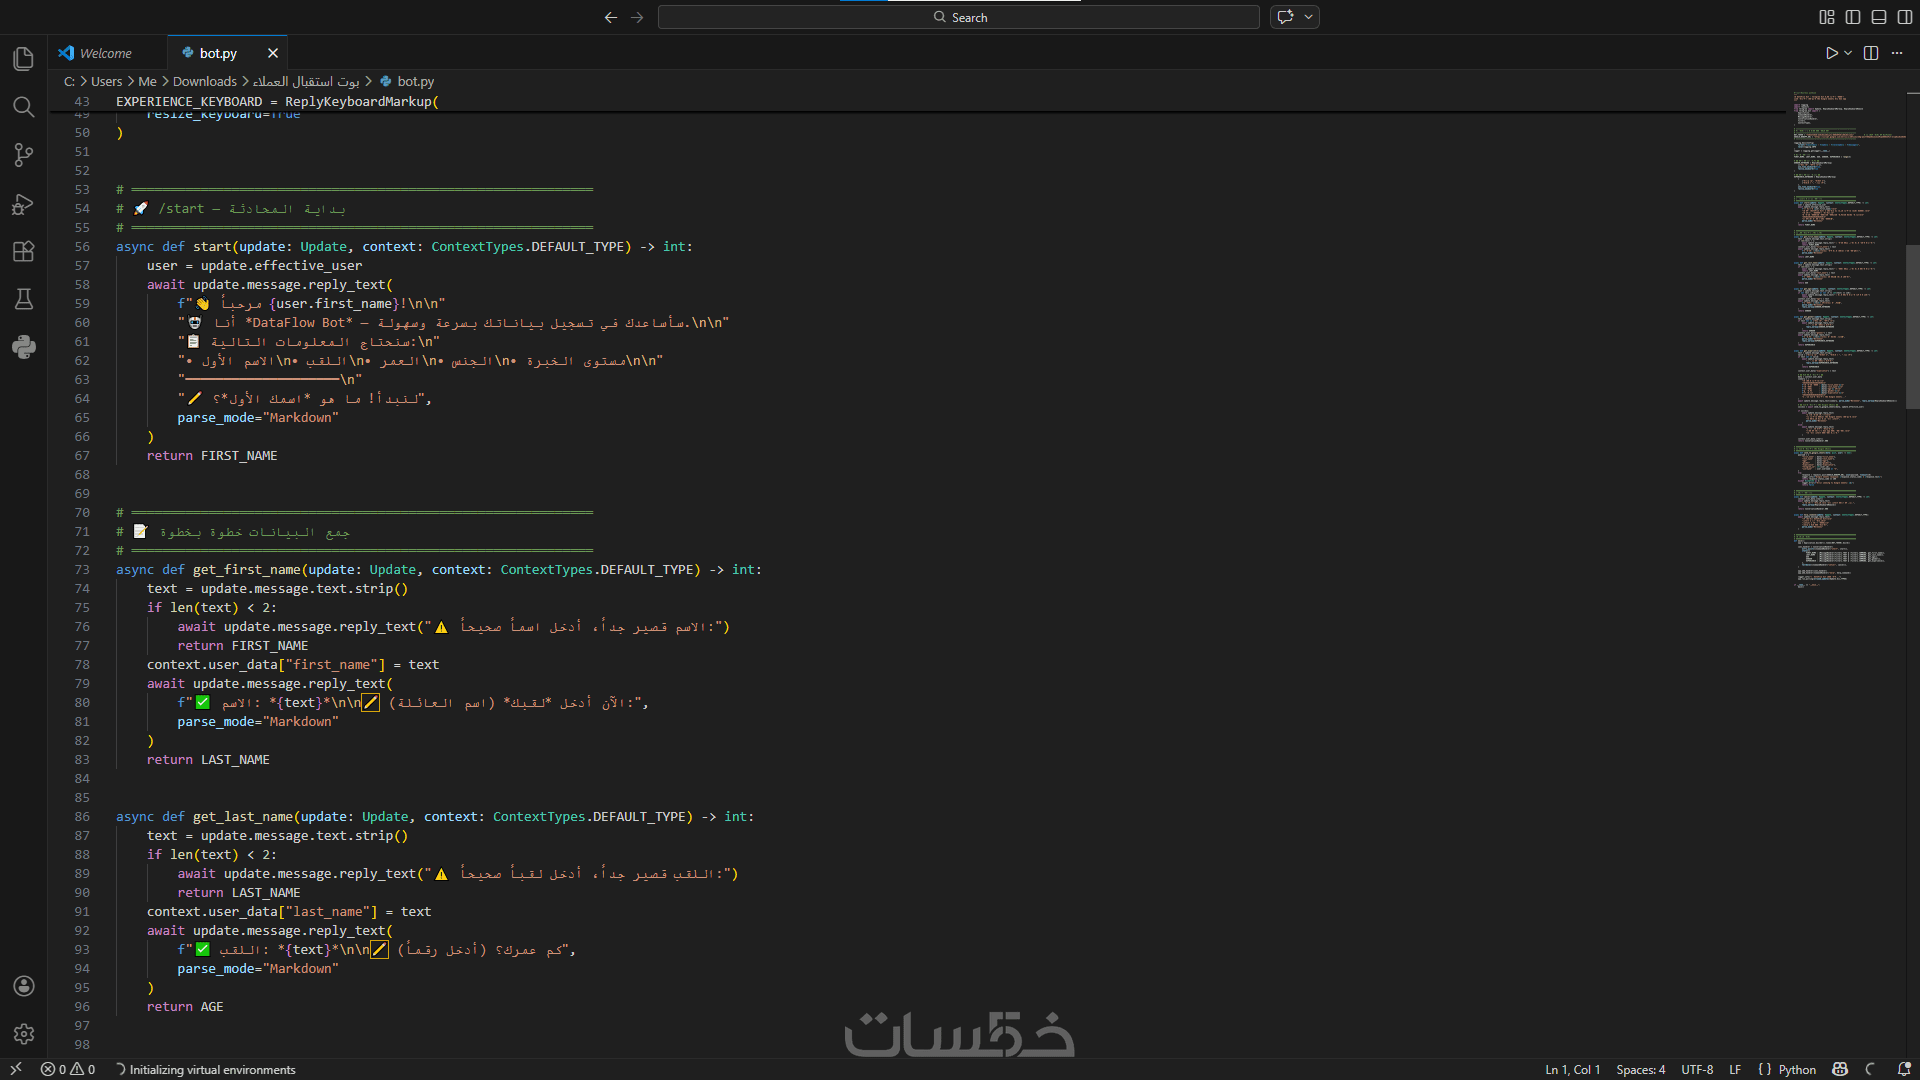Open the Testing flask view
This screenshot has width=1920, height=1080.
tap(24, 299)
